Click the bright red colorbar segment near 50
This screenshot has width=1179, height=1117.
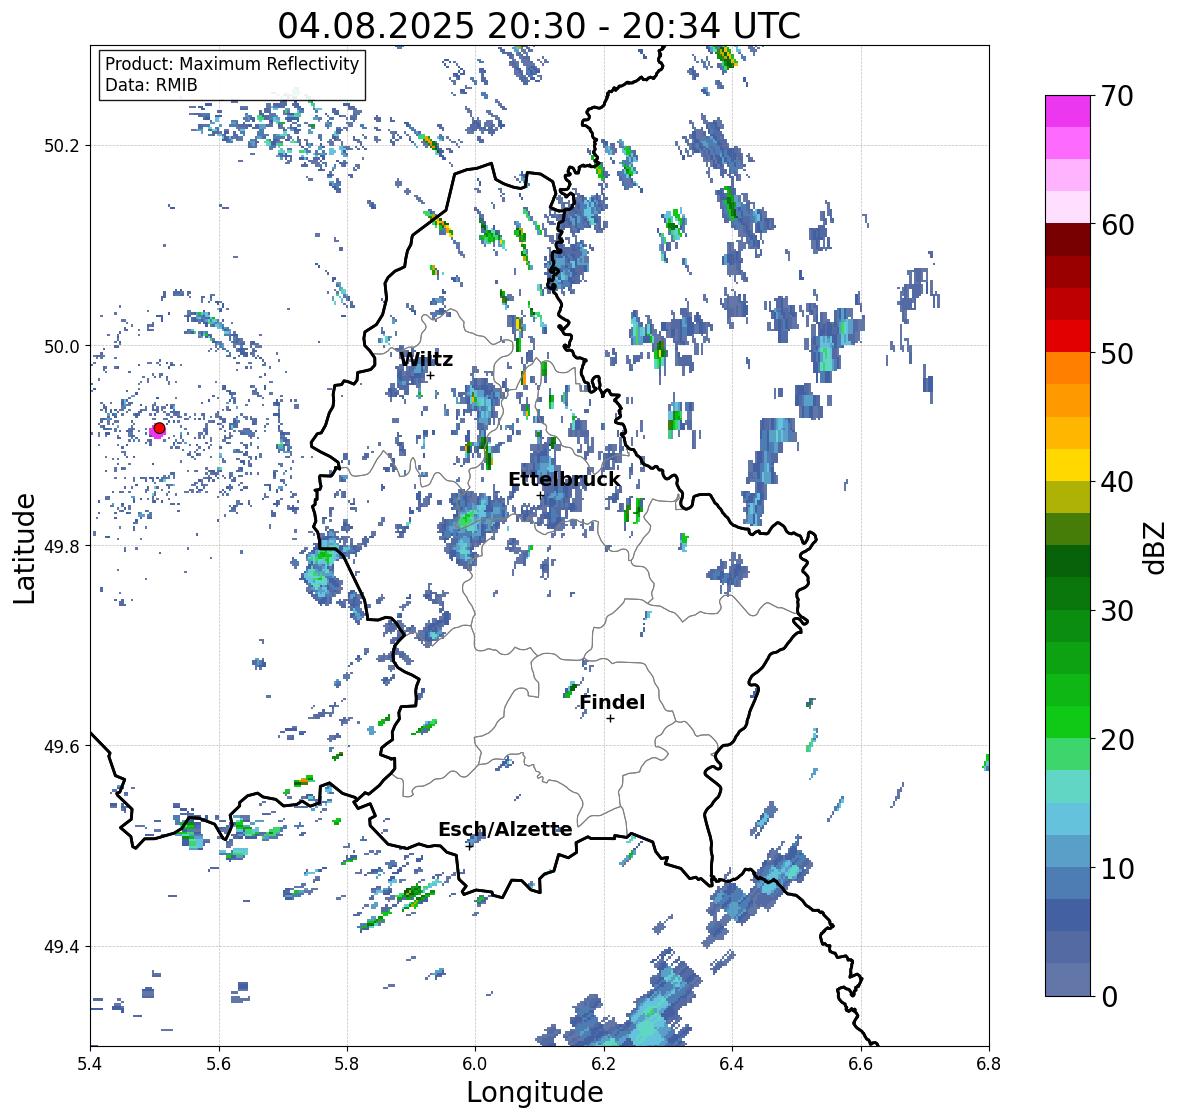(x=1068, y=336)
